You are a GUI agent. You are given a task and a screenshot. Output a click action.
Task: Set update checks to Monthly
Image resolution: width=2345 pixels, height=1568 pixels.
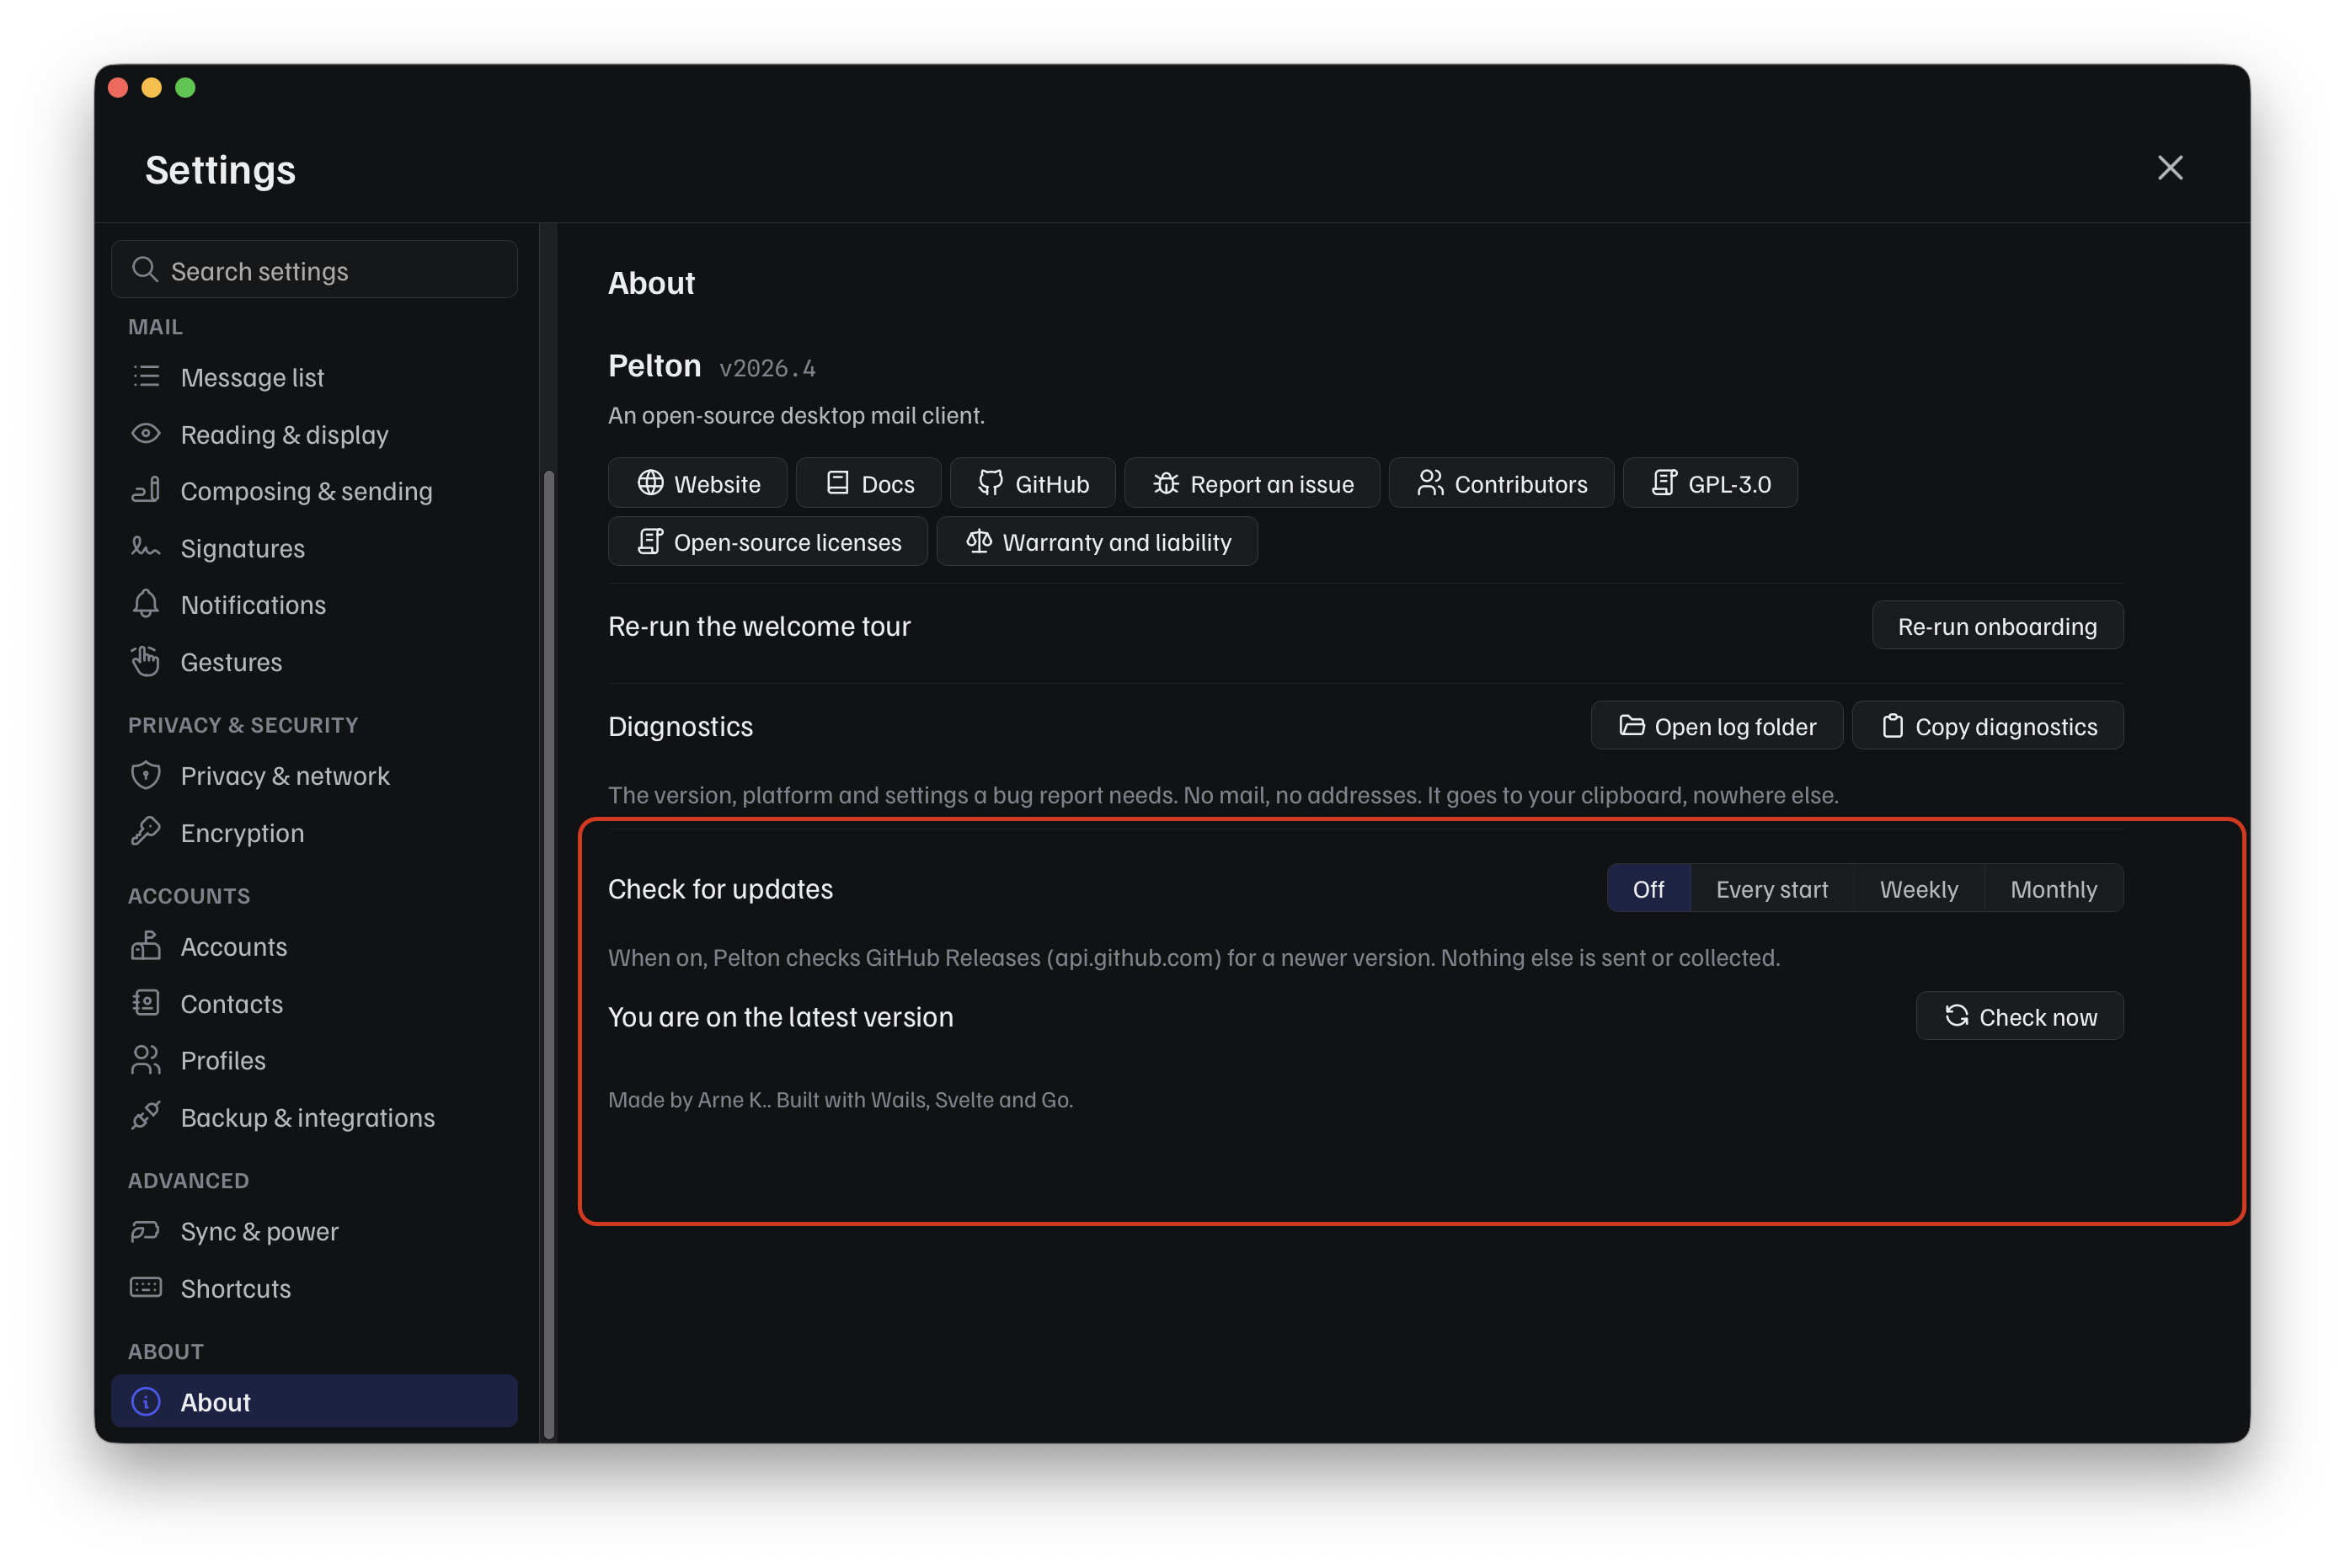coord(2054,888)
